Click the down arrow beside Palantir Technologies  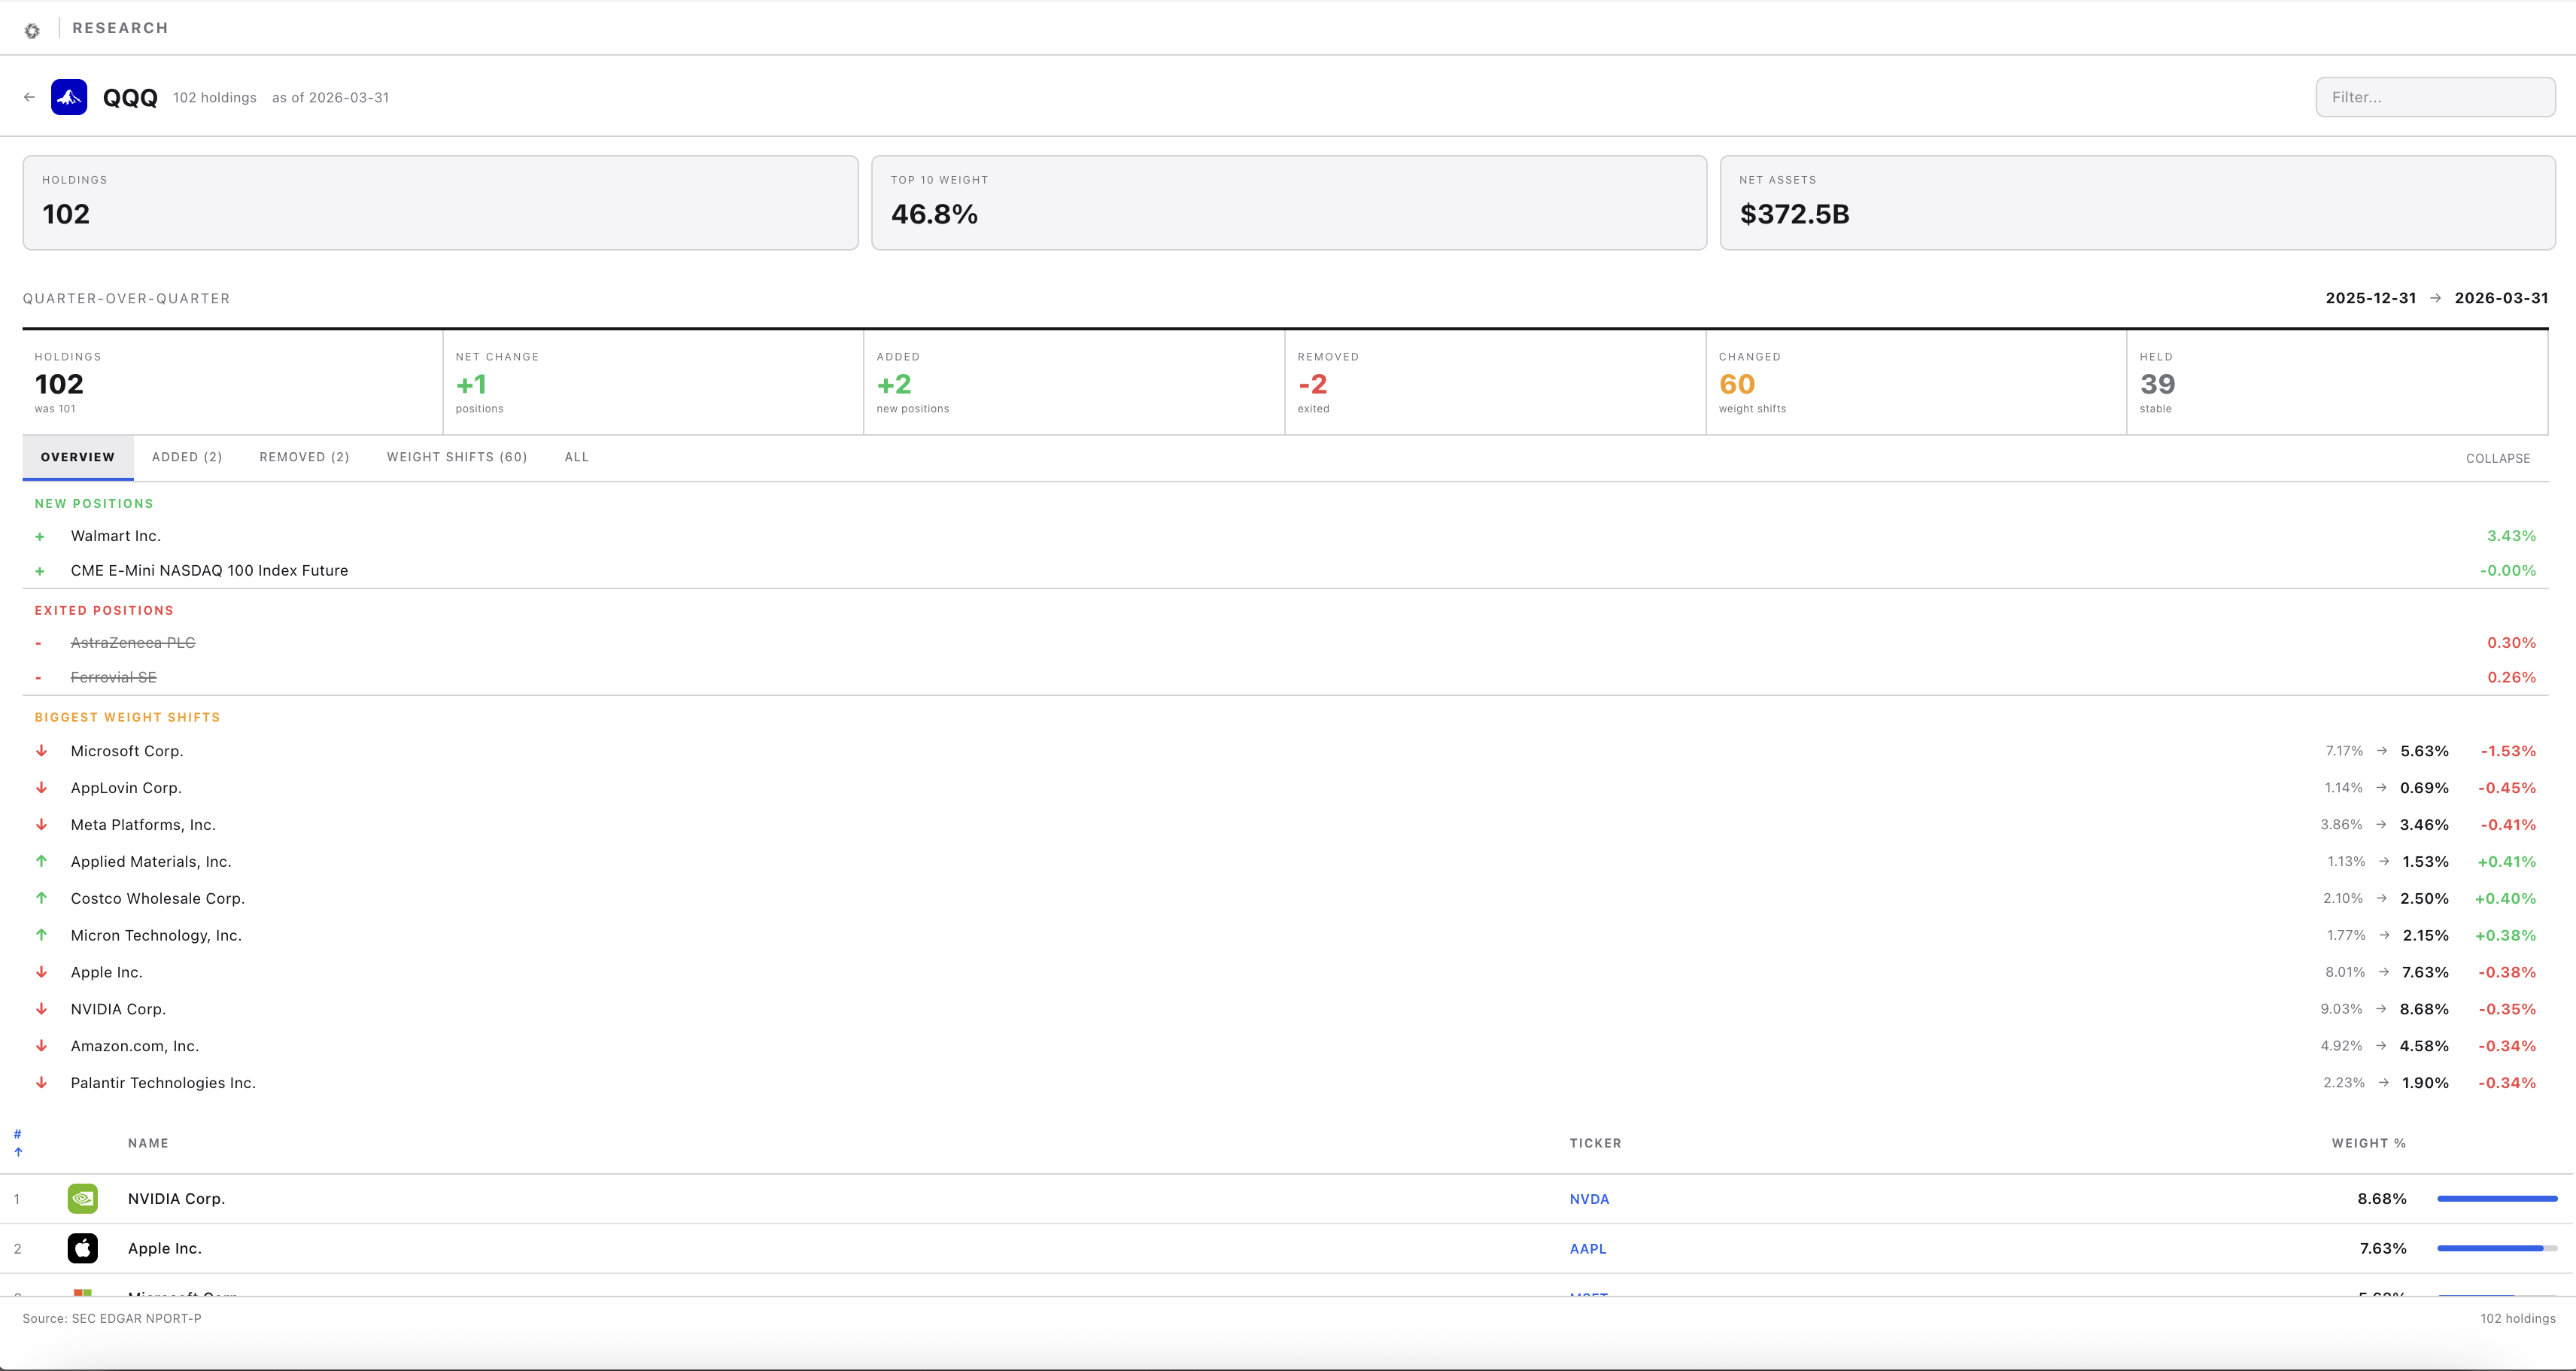(x=41, y=1083)
